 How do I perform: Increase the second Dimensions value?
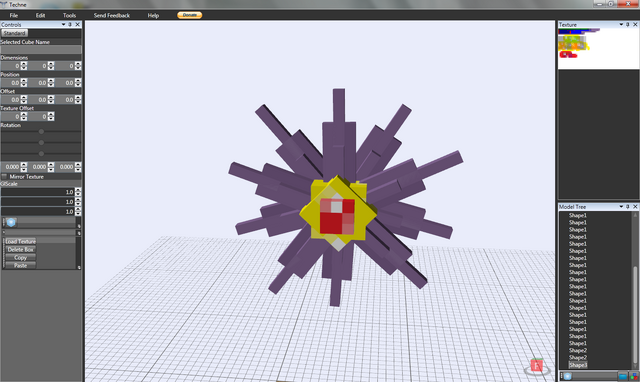(51, 64)
